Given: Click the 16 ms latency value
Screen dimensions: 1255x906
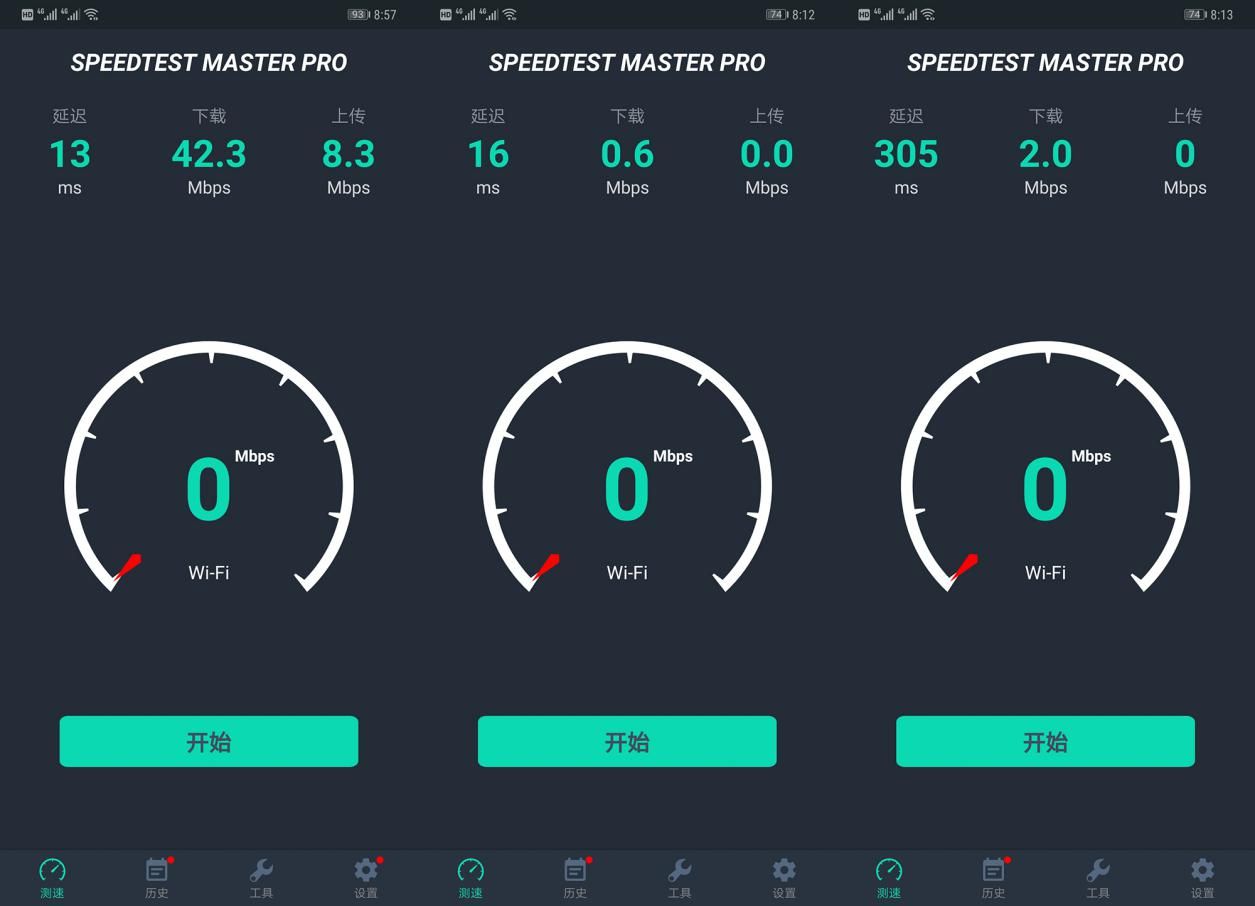Looking at the screenshot, I should click(x=488, y=154).
